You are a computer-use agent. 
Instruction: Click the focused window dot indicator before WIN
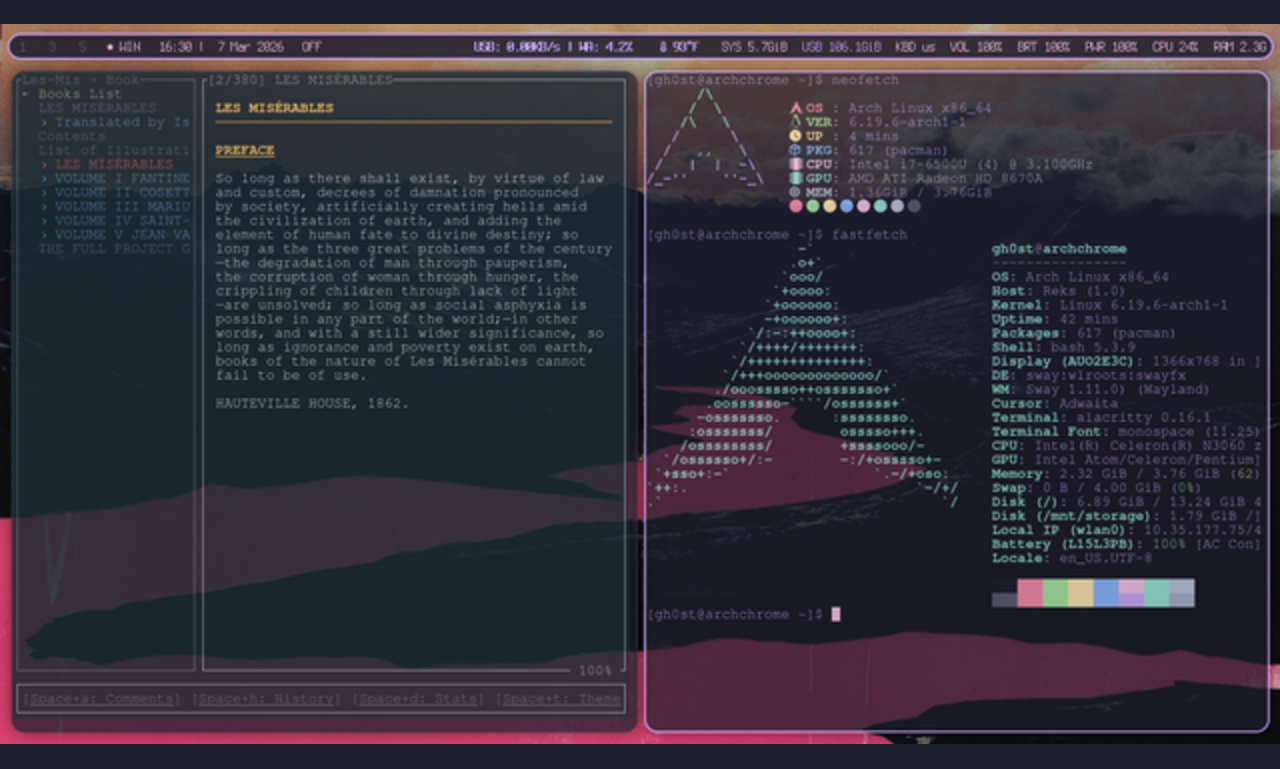click(110, 47)
